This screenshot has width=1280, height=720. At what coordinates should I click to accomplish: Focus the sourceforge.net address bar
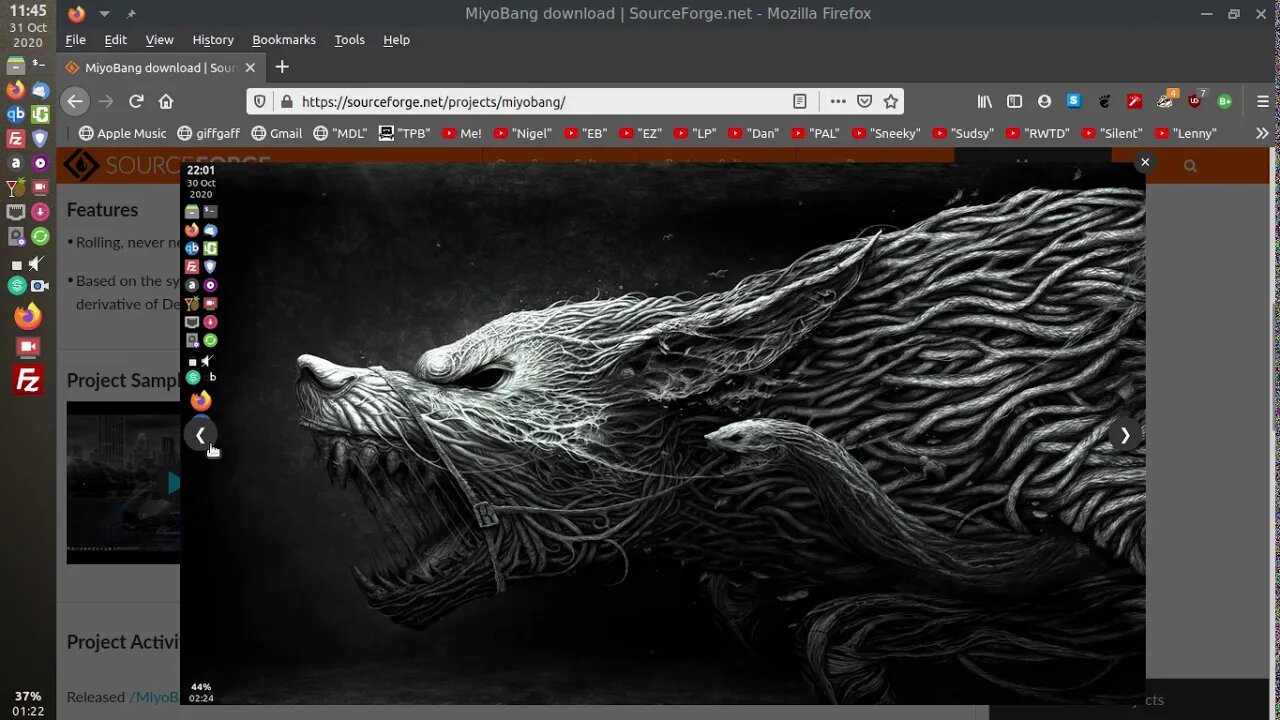[540, 101]
